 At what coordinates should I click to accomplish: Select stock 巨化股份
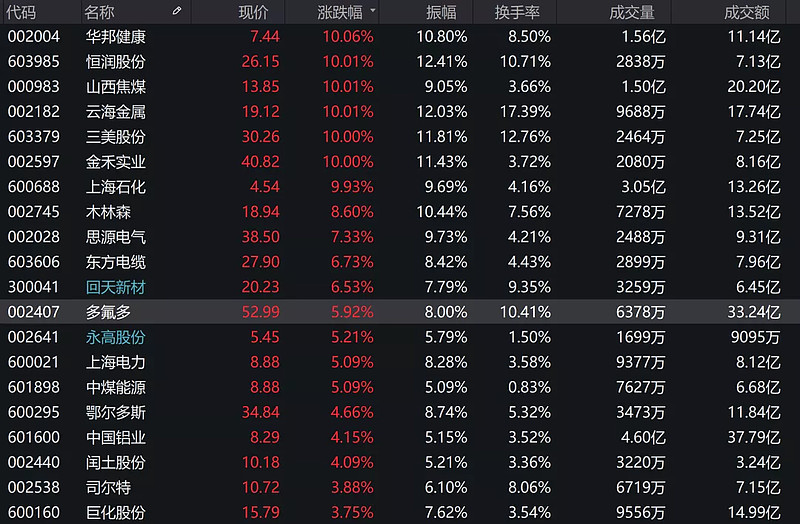(x=115, y=512)
